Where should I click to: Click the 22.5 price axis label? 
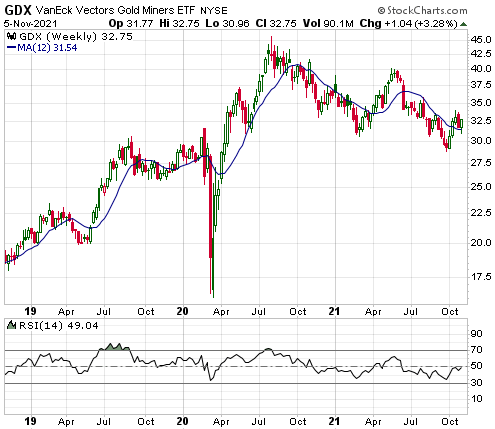[x=481, y=213]
